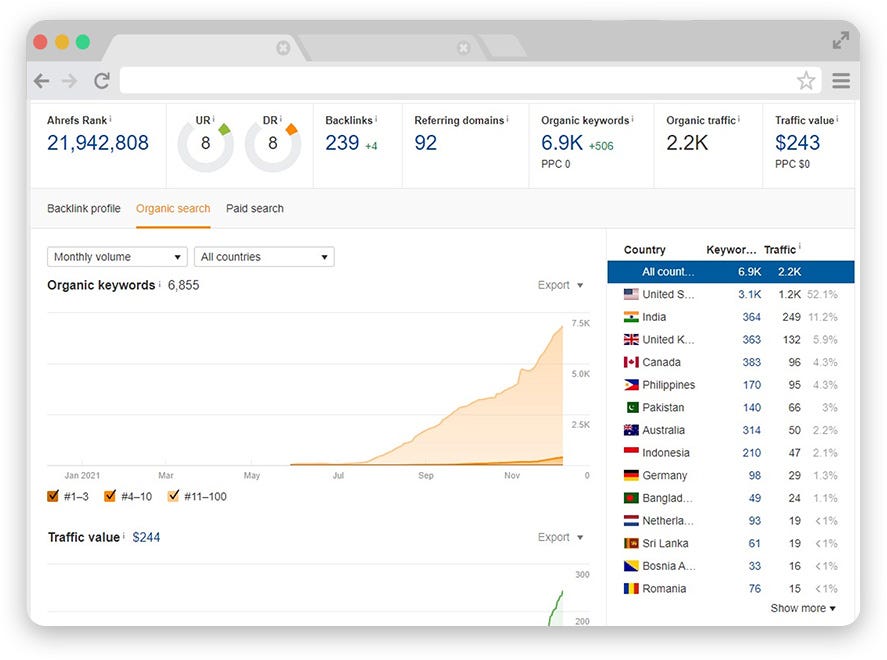Select the Organic search tab

coord(173,208)
